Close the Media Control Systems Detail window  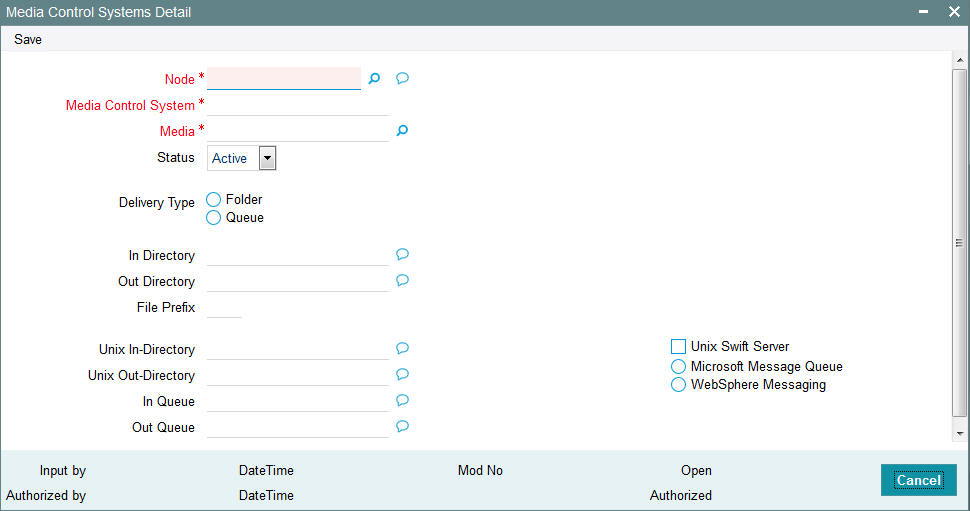954,12
